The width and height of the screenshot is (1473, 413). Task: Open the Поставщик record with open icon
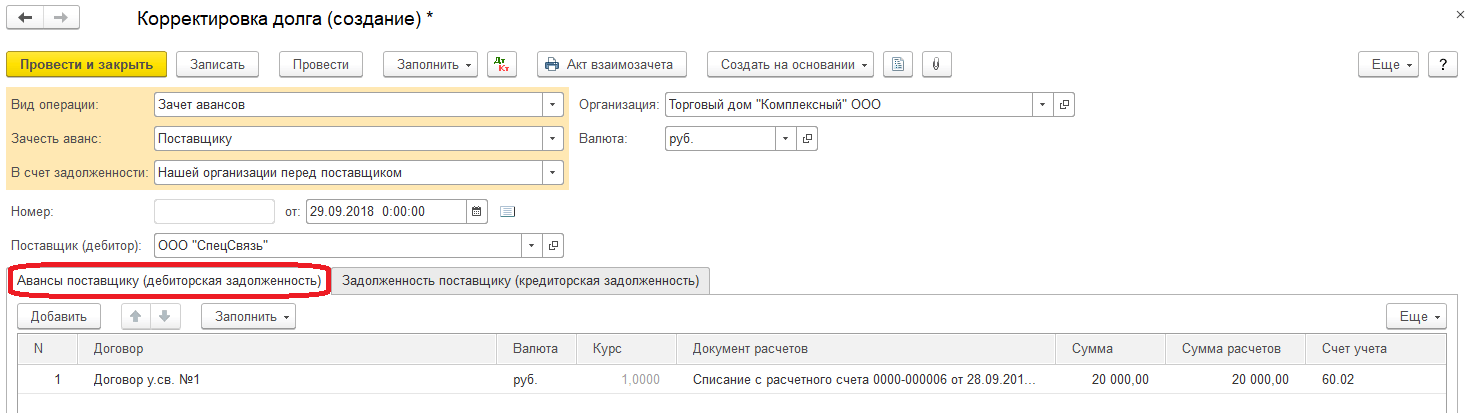tap(553, 245)
